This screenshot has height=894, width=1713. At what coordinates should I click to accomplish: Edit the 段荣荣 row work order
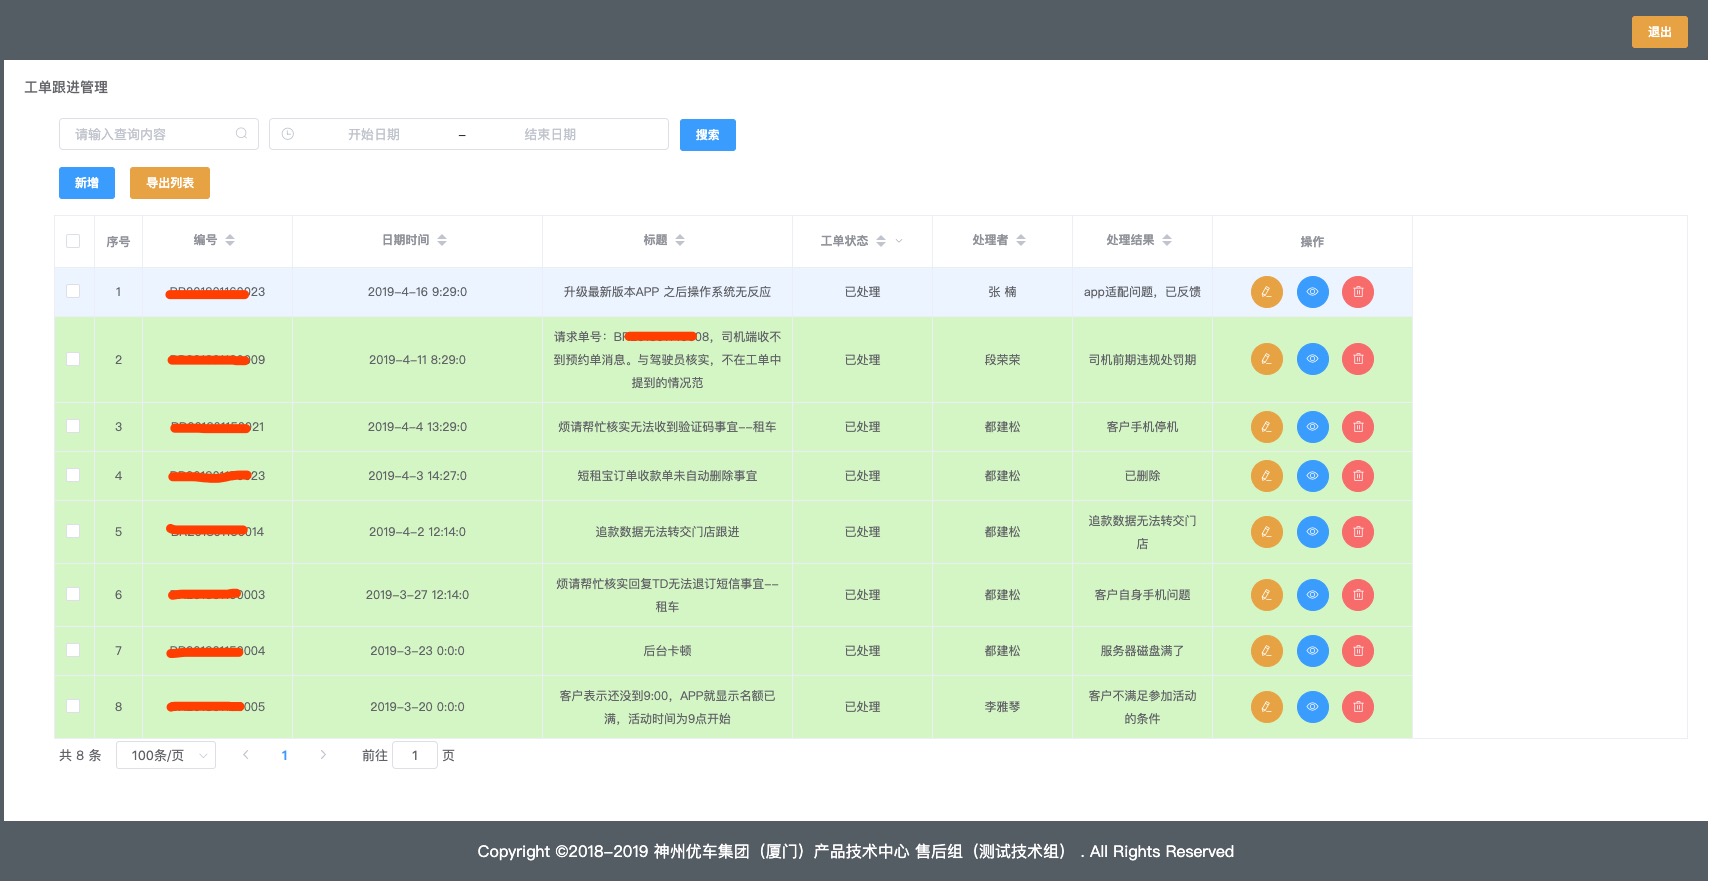(1266, 359)
